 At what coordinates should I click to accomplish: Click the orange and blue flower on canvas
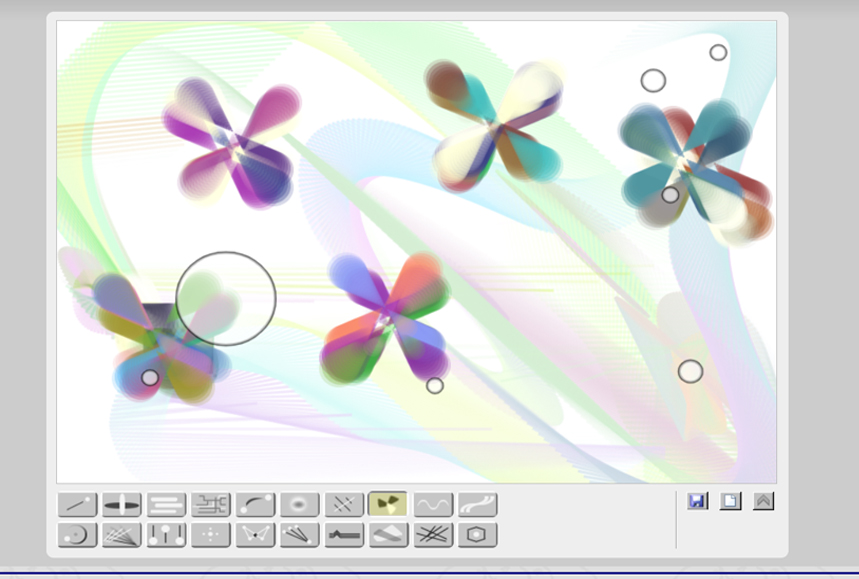[386, 318]
